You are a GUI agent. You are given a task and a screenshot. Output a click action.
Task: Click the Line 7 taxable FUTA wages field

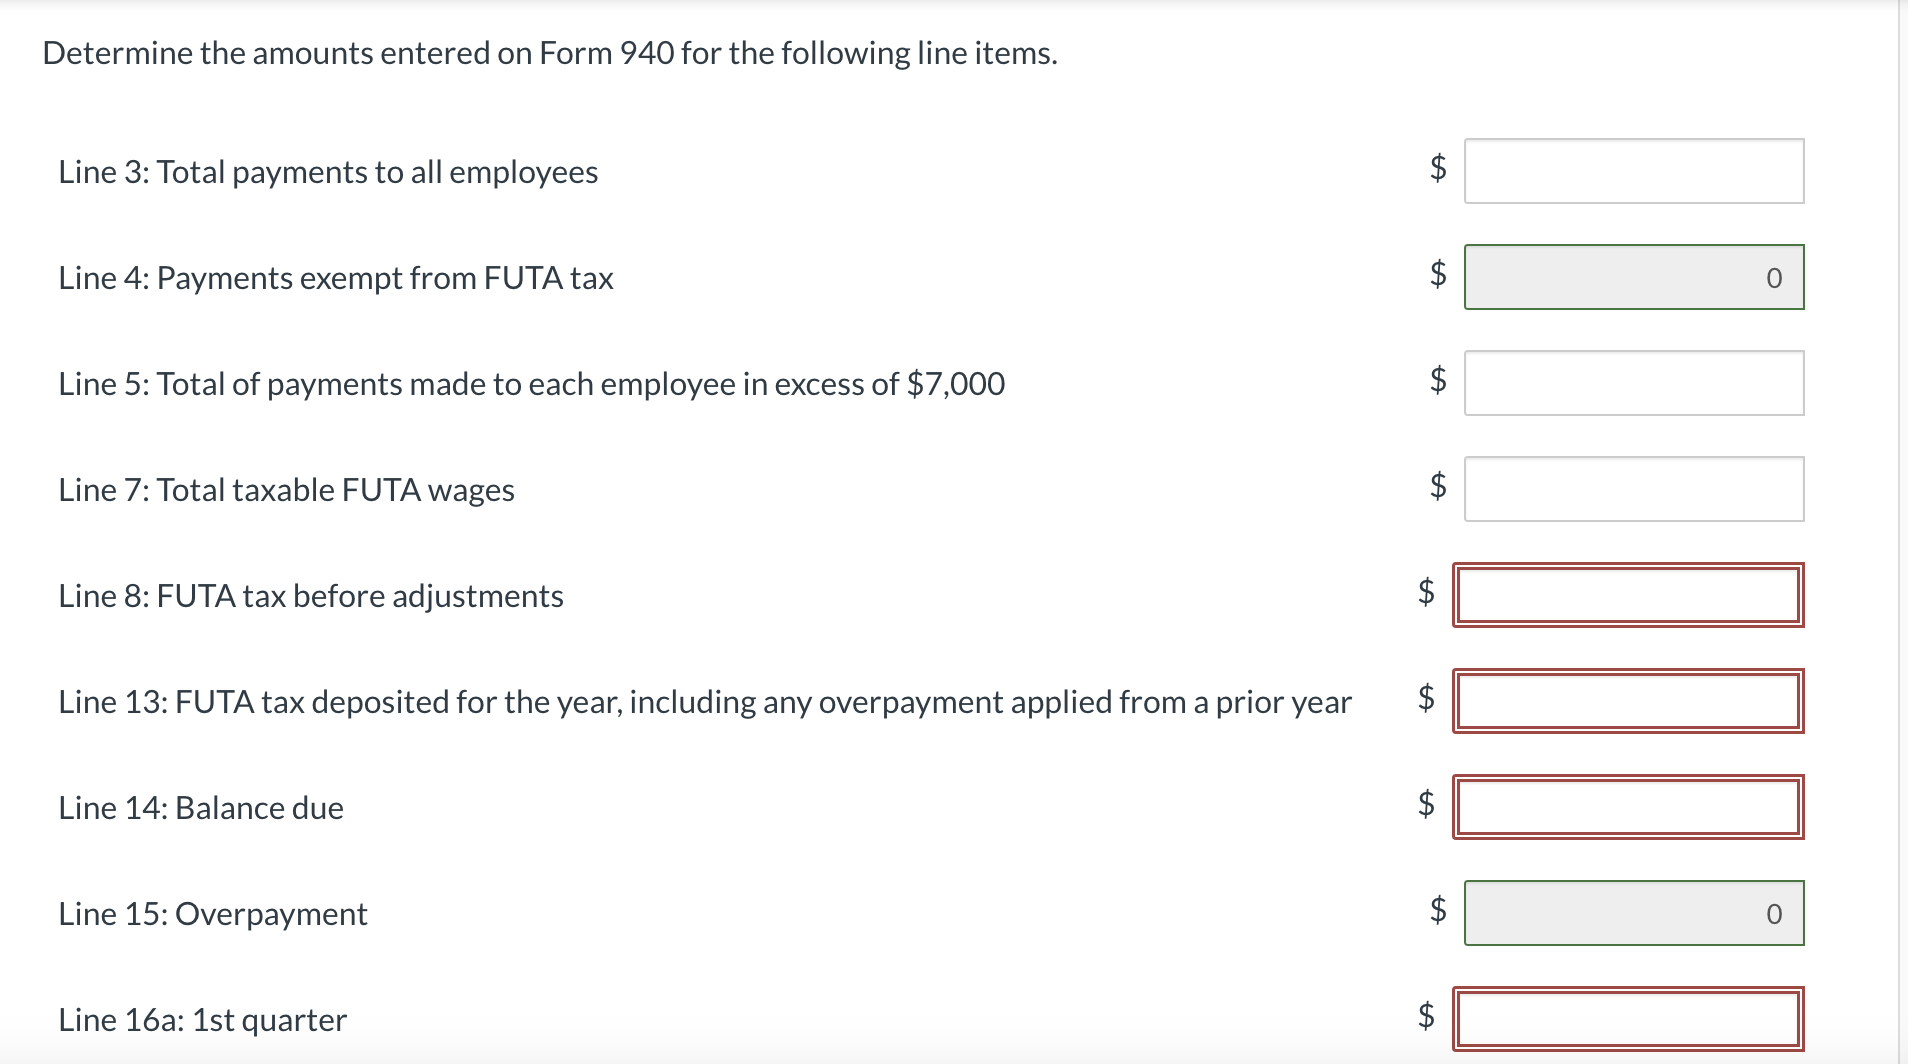1634,489
